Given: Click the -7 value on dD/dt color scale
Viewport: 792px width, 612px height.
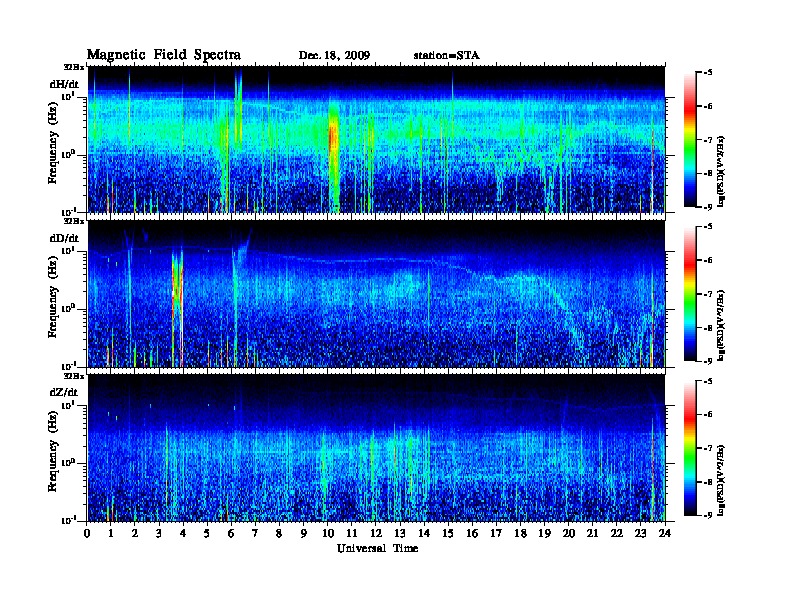Looking at the screenshot, I should [x=708, y=294].
